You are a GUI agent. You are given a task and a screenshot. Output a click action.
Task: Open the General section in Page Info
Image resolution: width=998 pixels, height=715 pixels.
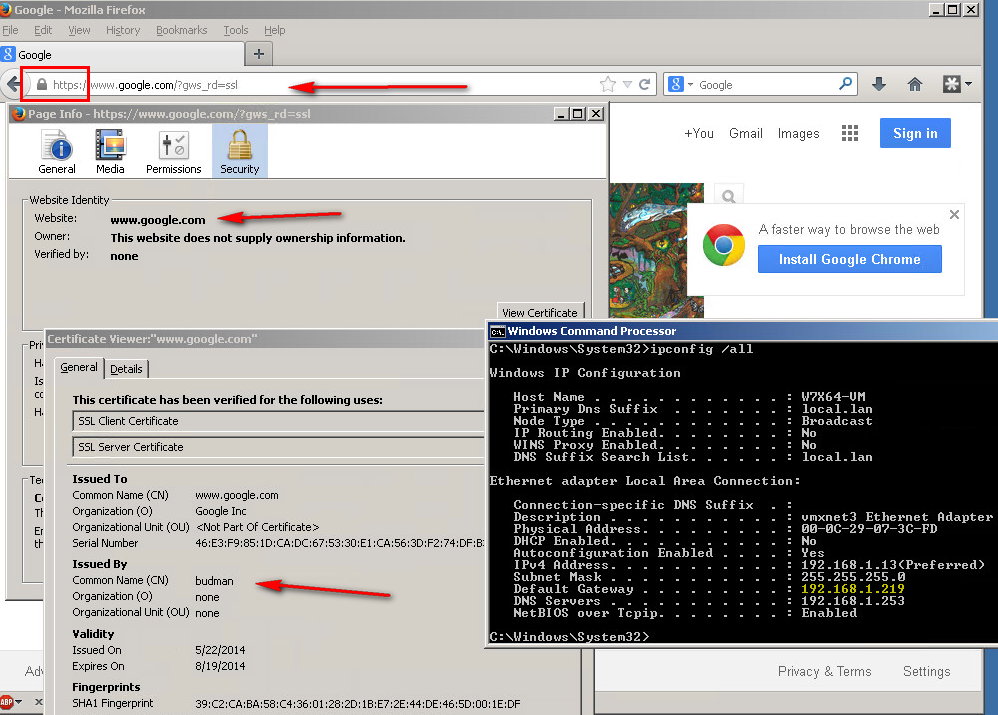(57, 152)
